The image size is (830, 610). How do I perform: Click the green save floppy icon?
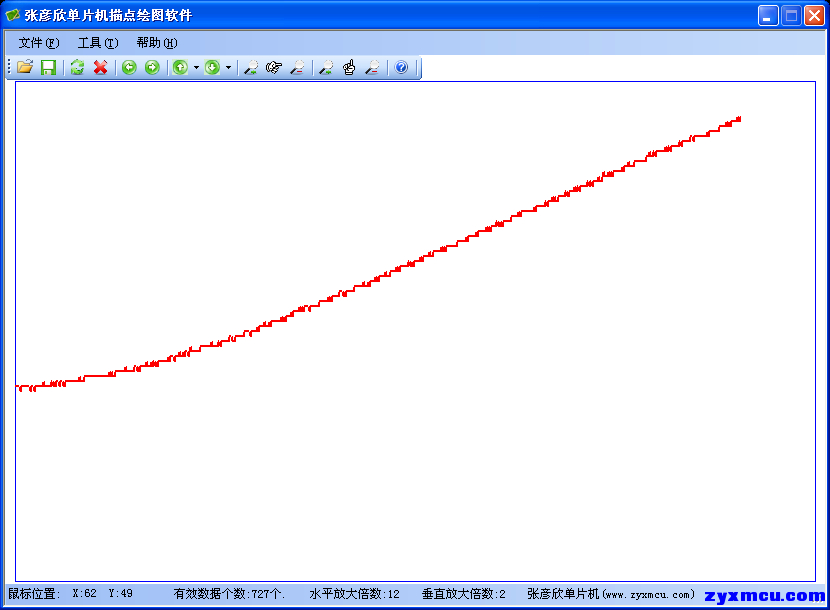(48, 67)
